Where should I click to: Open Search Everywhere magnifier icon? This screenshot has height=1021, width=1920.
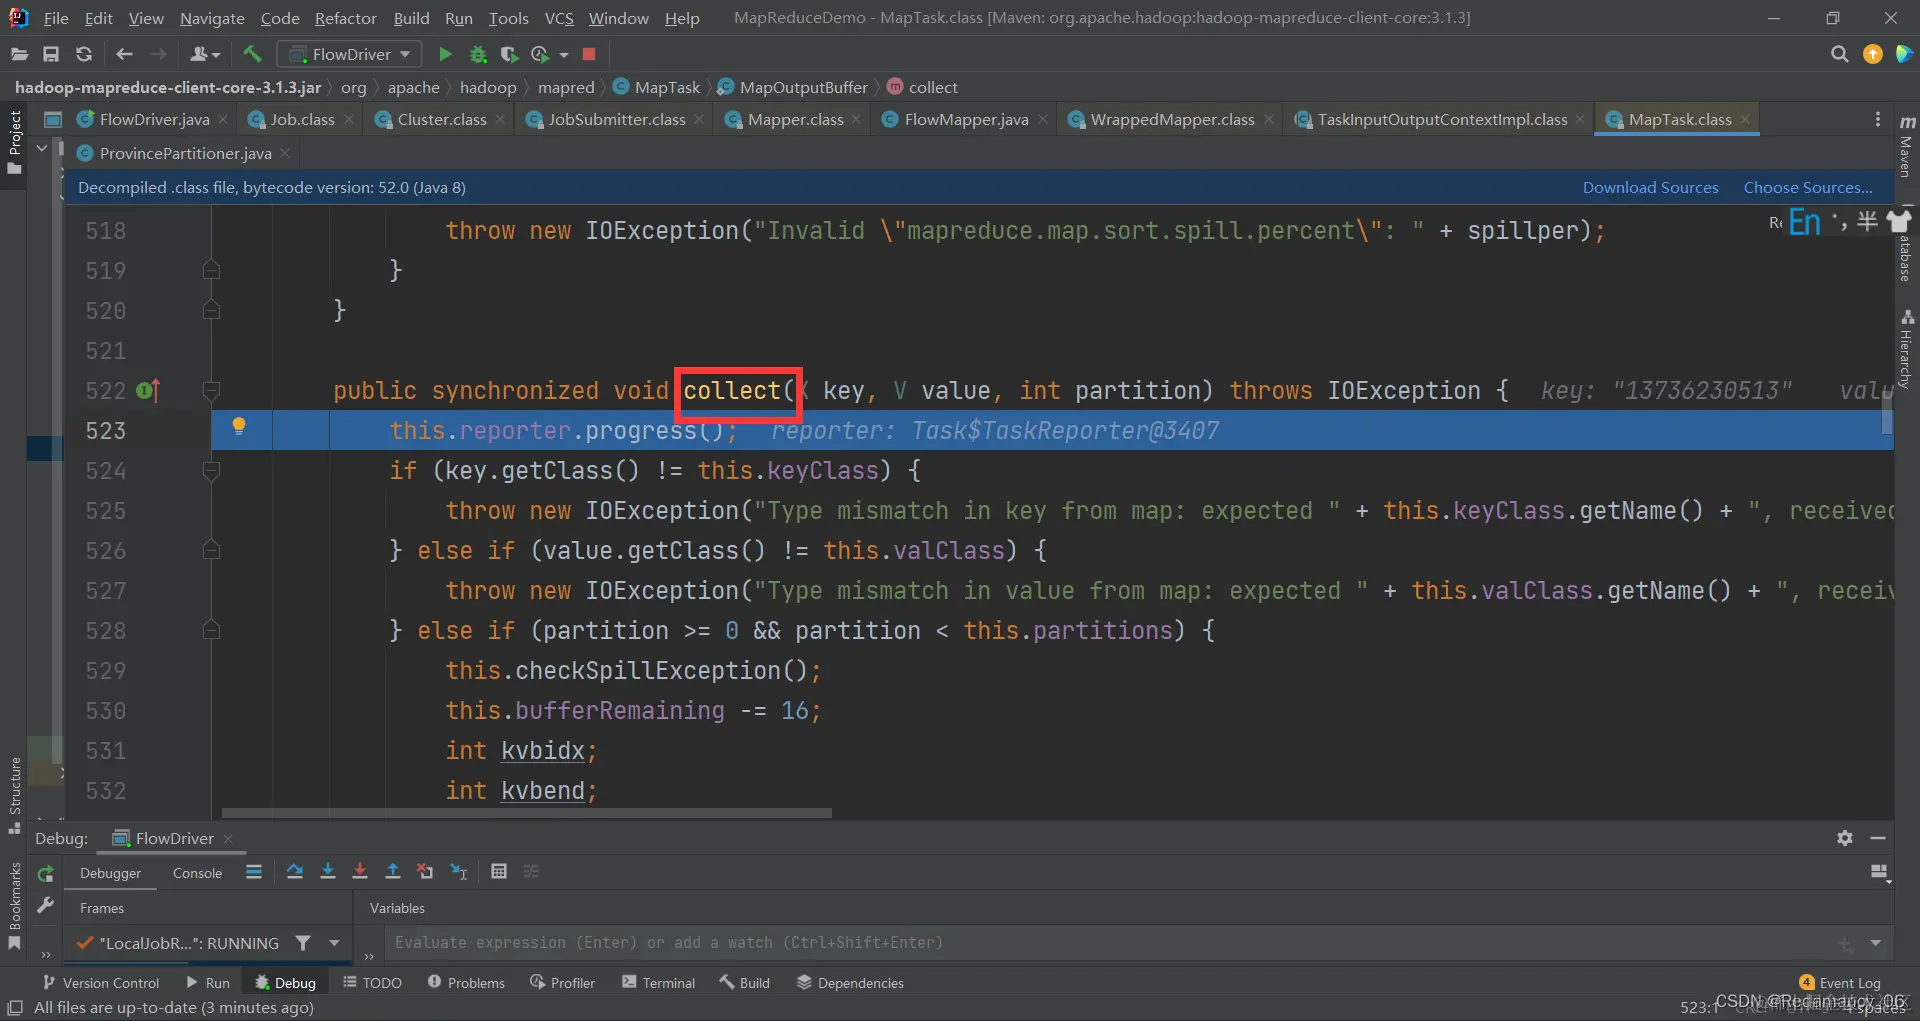tap(1839, 54)
